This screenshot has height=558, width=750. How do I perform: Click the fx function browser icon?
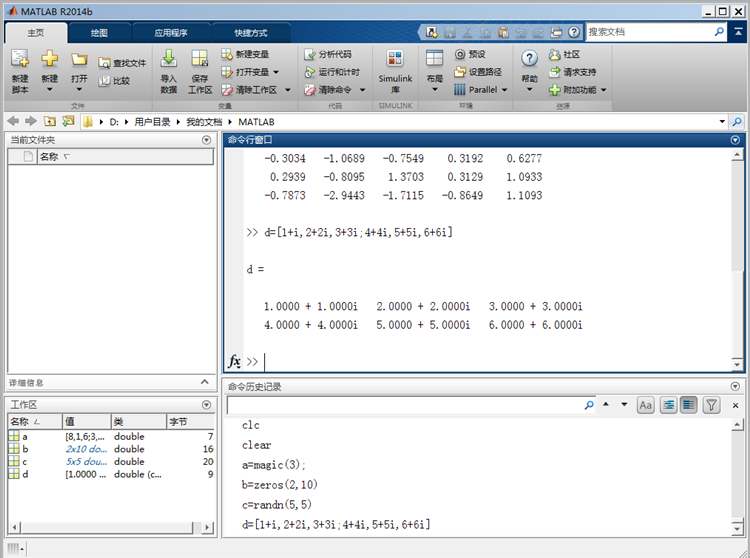click(235, 361)
